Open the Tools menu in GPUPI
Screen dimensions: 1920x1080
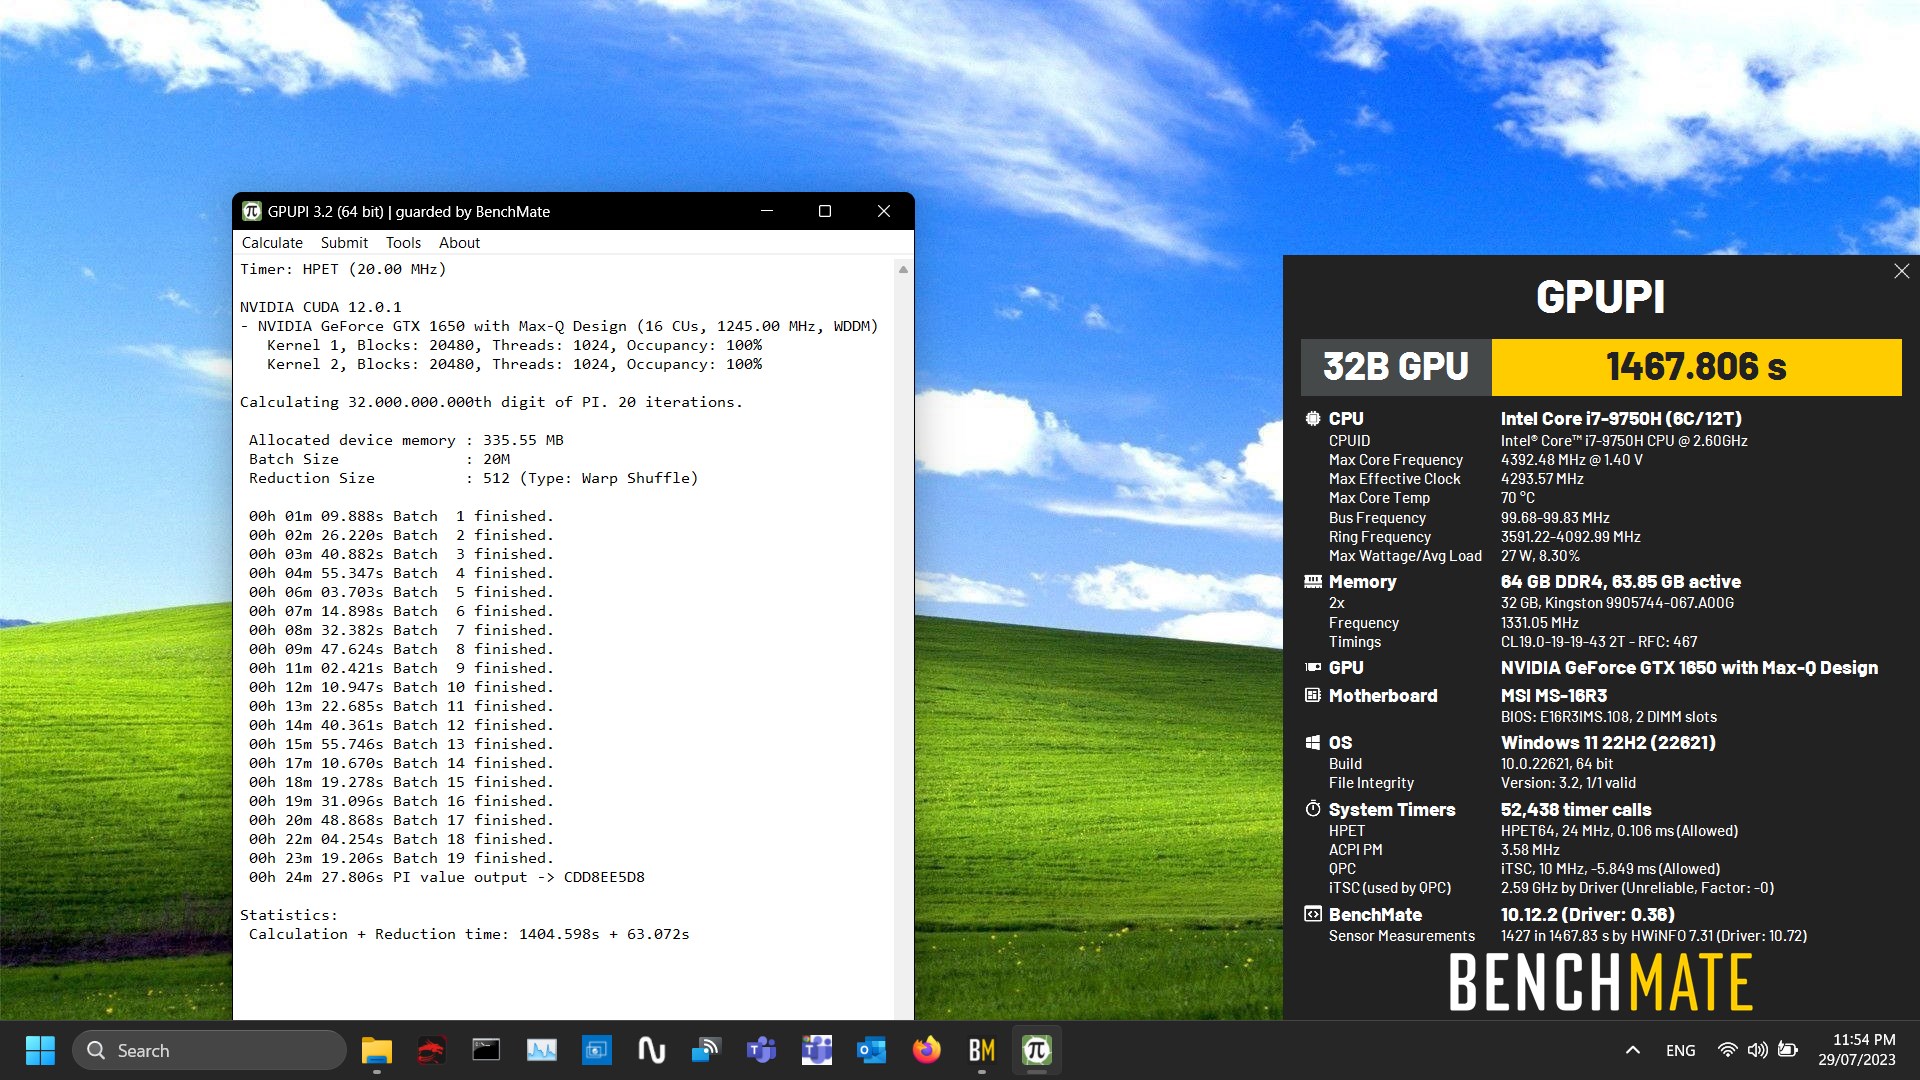click(x=403, y=243)
